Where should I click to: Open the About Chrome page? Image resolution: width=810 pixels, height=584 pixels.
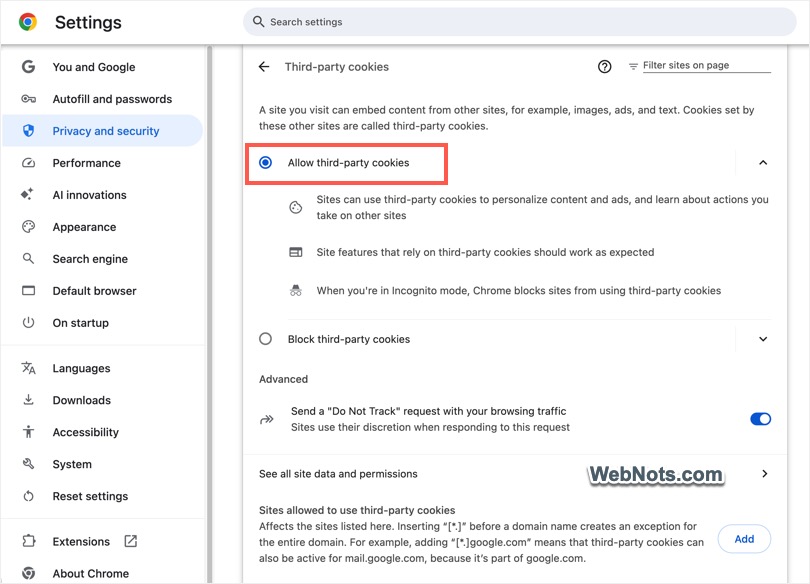(x=102, y=573)
